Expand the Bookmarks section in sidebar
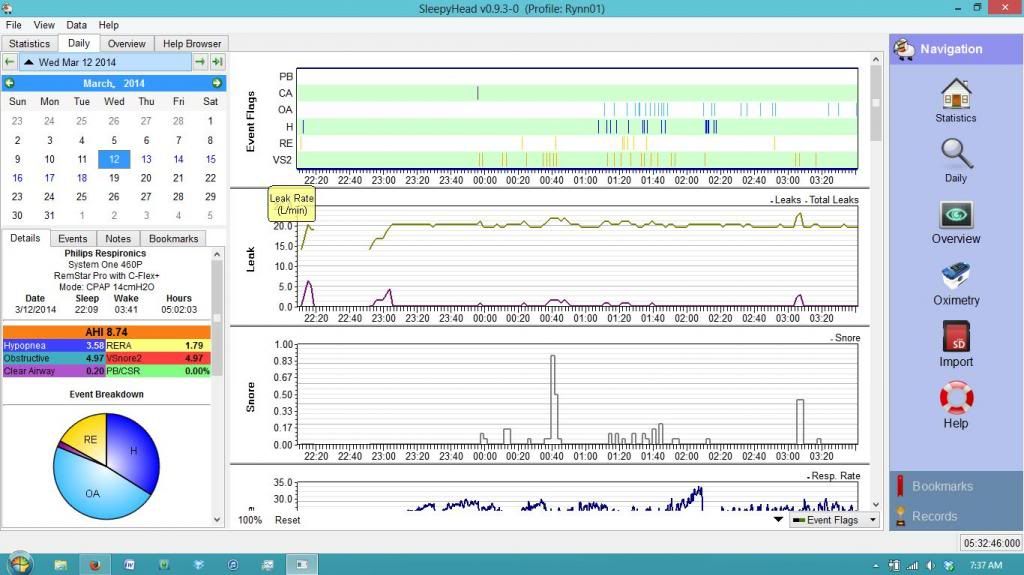Screen dimensions: 1024x575 pos(941,486)
